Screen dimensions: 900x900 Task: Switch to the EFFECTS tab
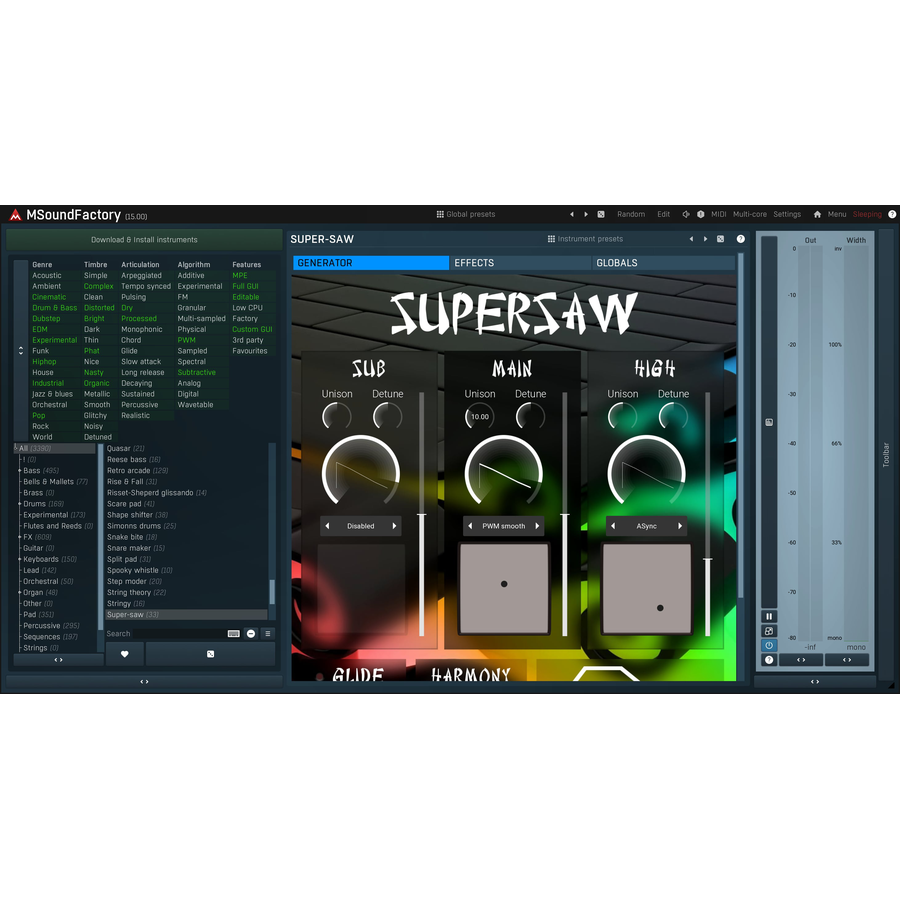(520, 263)
